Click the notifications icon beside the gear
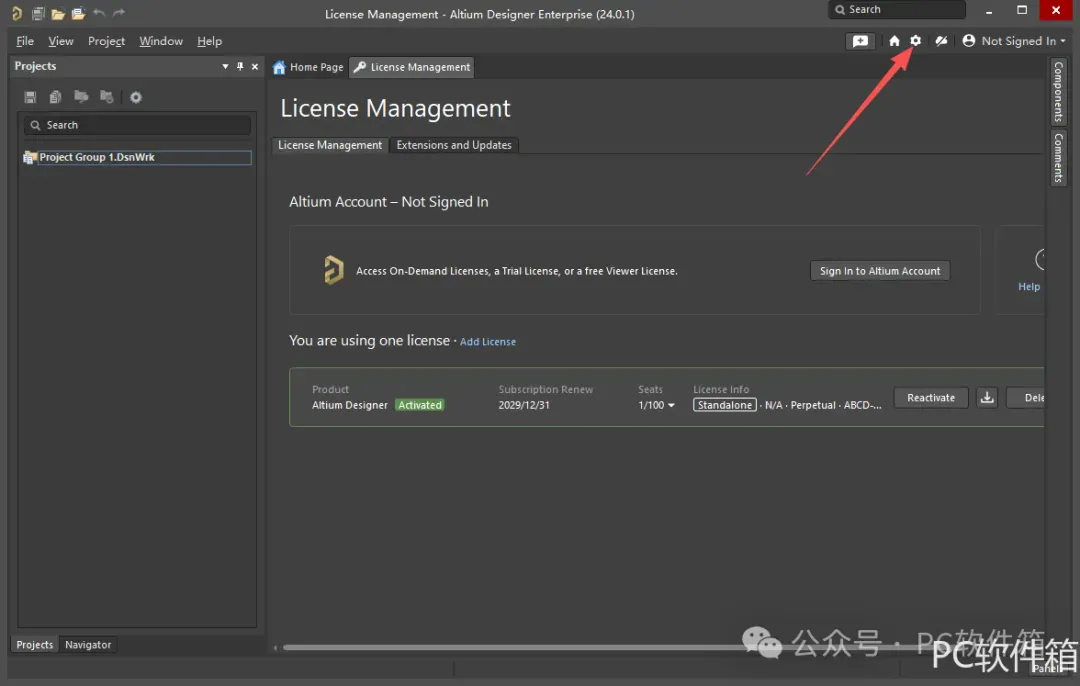 (942, 41)
